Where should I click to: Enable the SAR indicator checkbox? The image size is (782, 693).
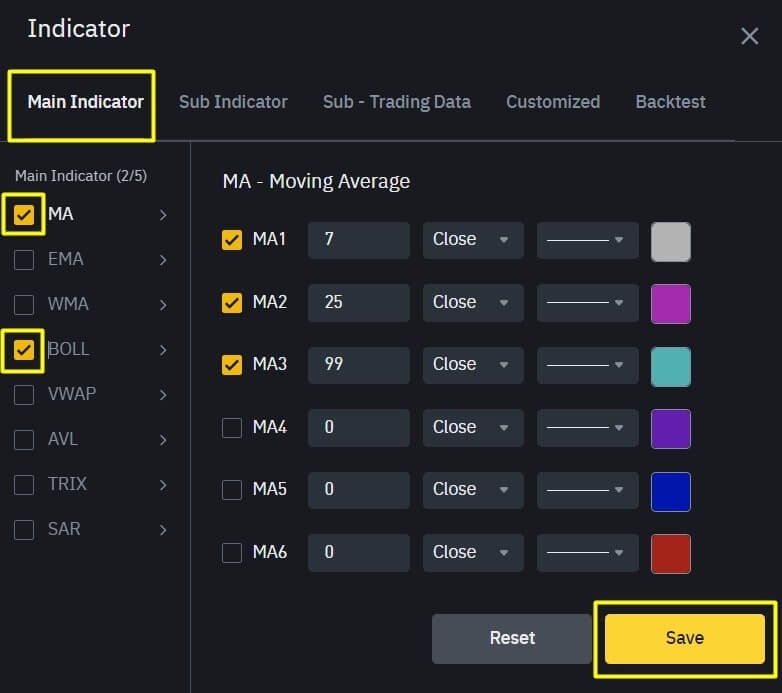(23, 530)
